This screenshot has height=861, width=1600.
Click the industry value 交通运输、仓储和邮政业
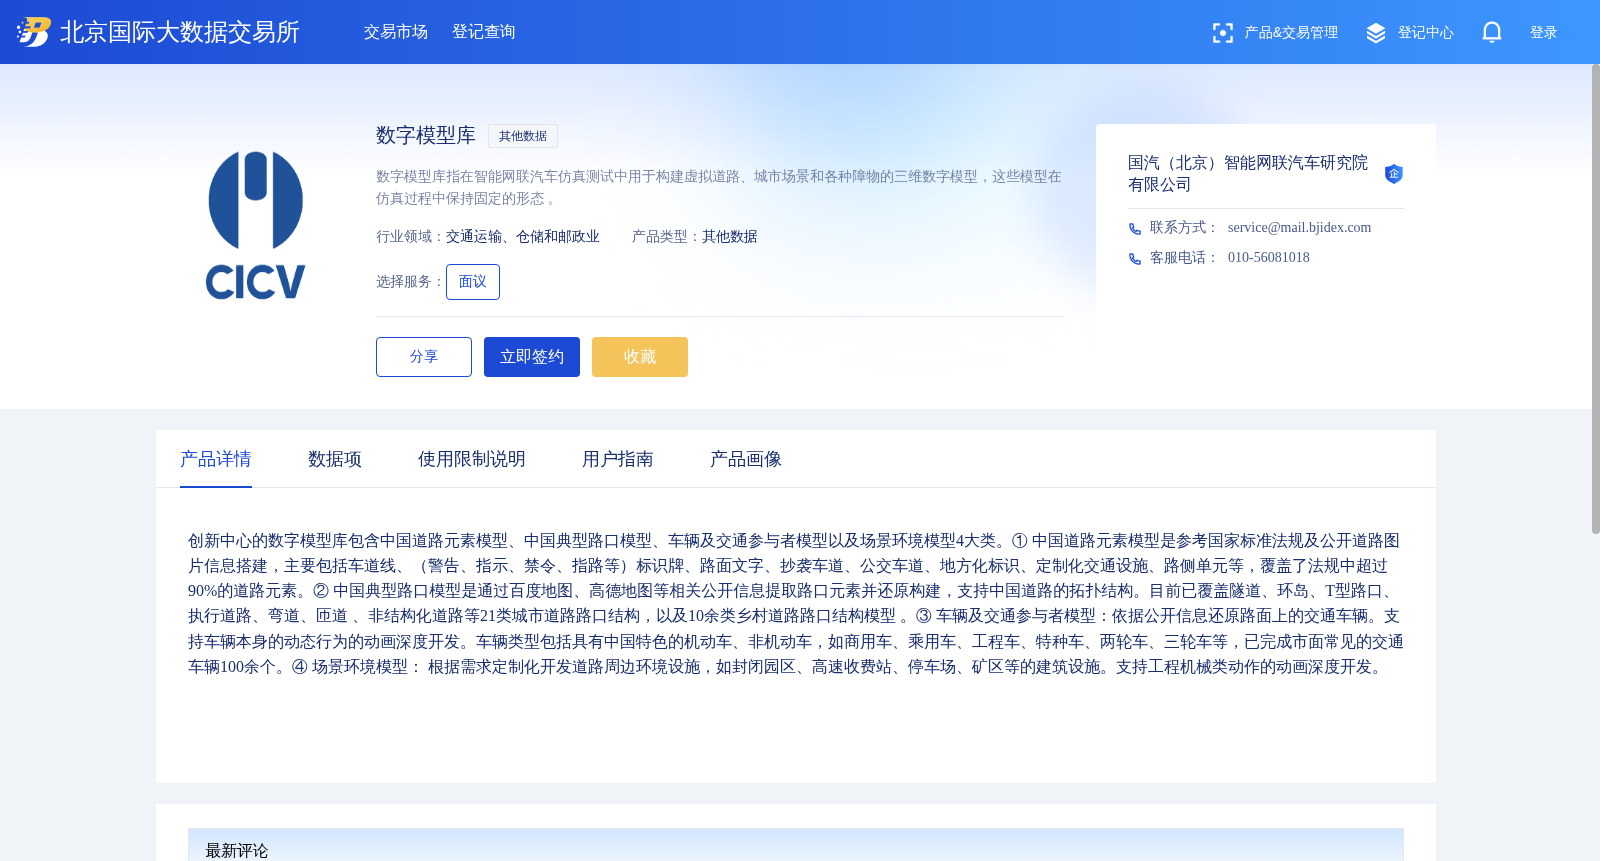pos(523,237)
